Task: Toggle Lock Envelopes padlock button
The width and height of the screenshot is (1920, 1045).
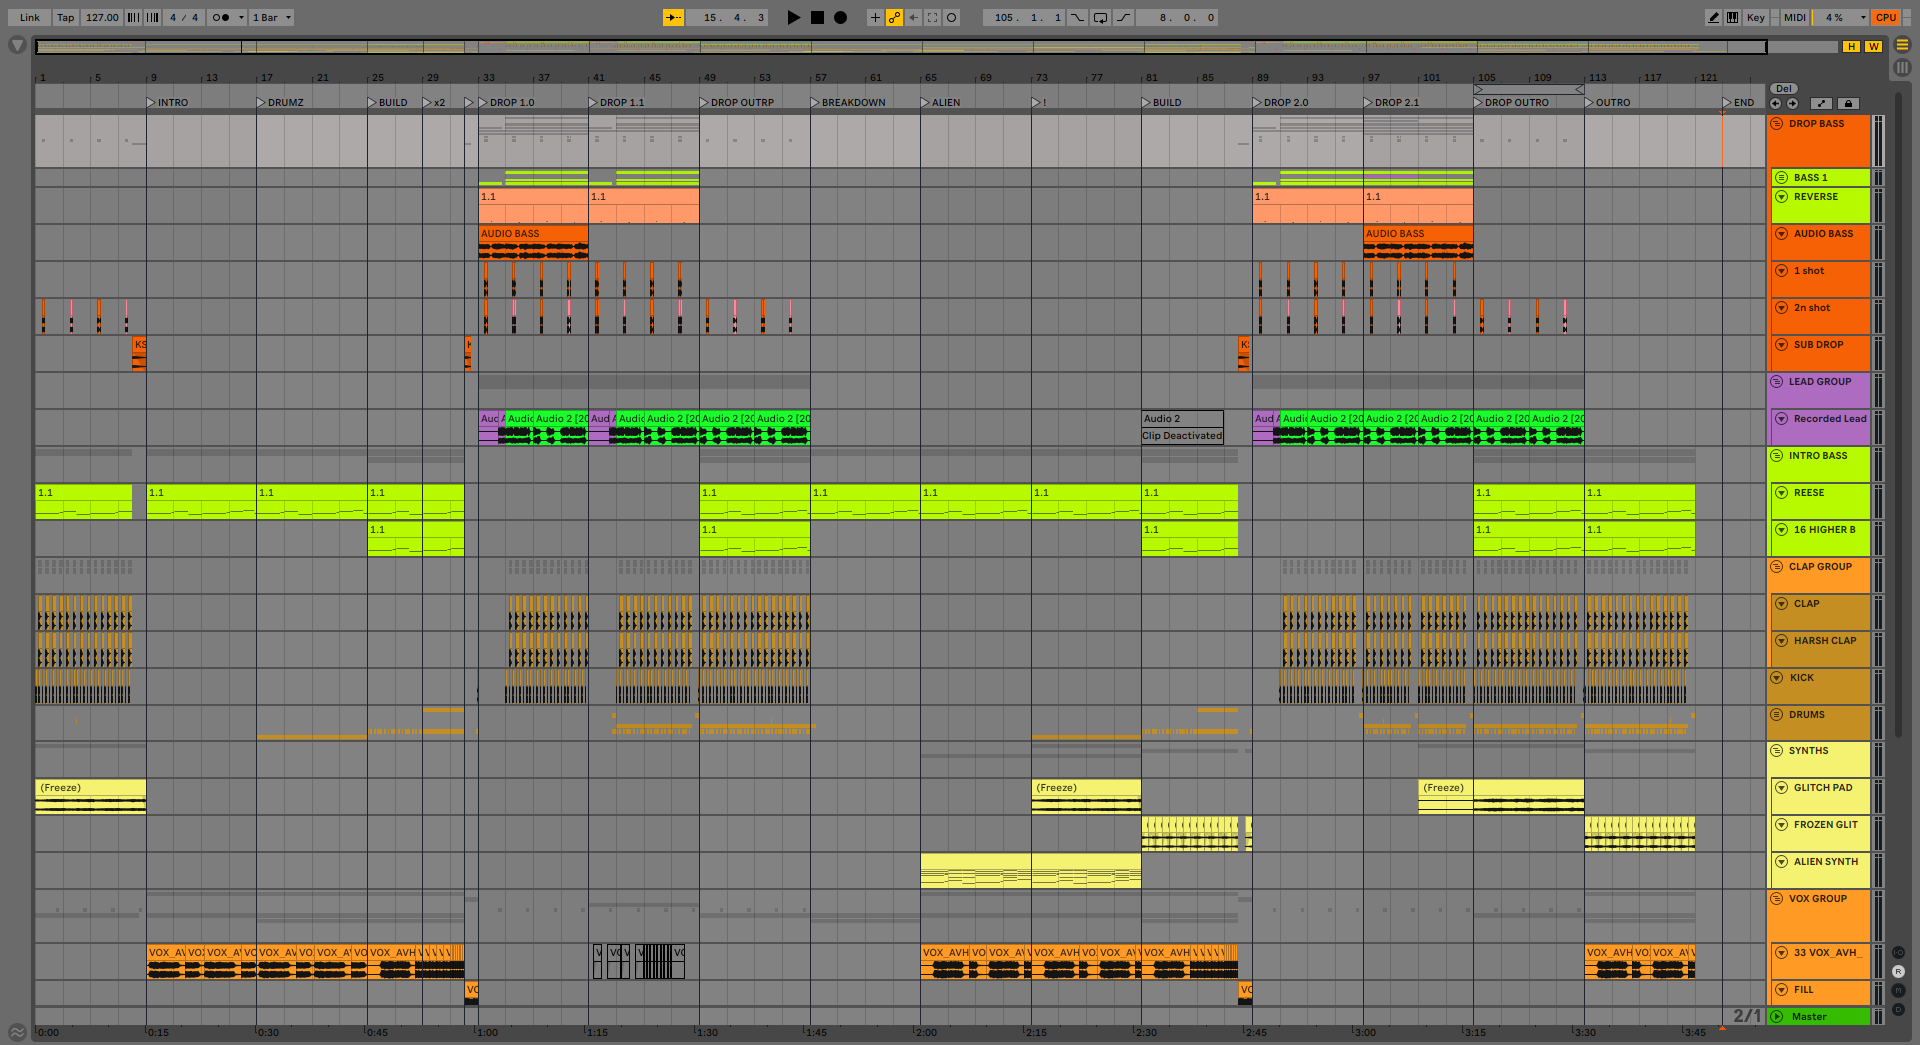Action: point(1848,103)
